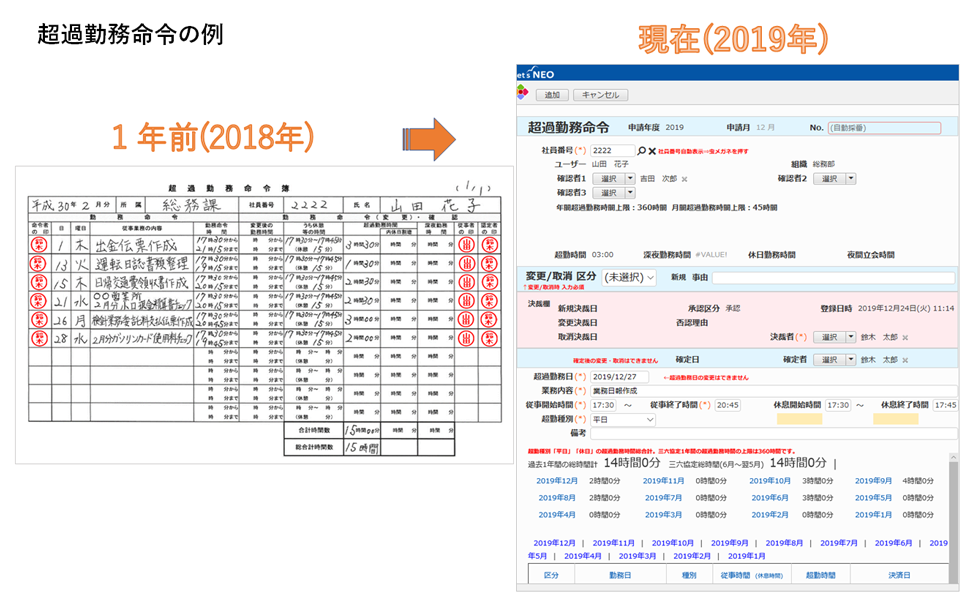Open the 2019年9月 link beside 4時間0分
Image resolution: width=973 pixels, height=600 pixels.
click(872, 481)
